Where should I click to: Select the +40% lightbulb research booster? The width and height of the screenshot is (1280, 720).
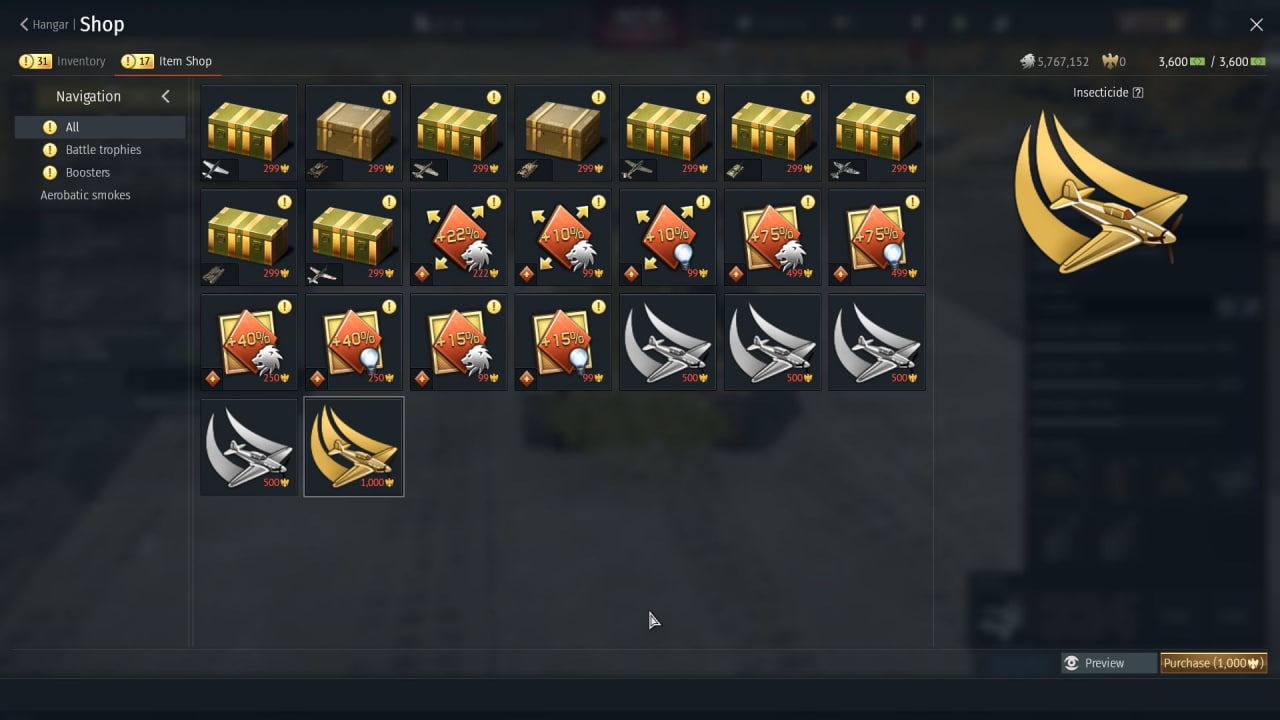[x=354, y=342]
